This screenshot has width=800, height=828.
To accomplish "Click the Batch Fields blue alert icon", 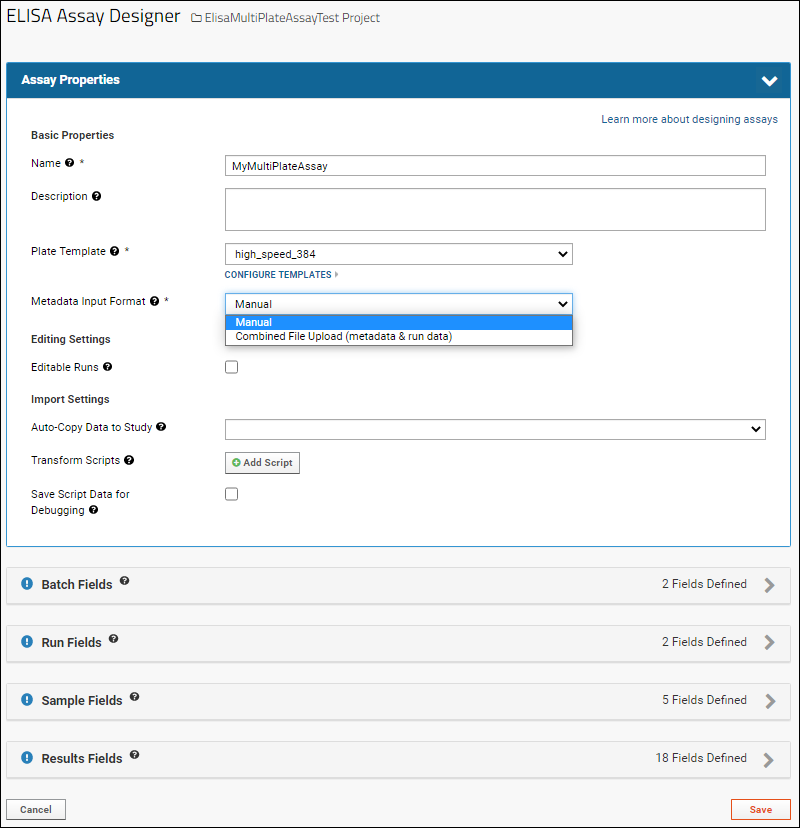I will 27,584.
